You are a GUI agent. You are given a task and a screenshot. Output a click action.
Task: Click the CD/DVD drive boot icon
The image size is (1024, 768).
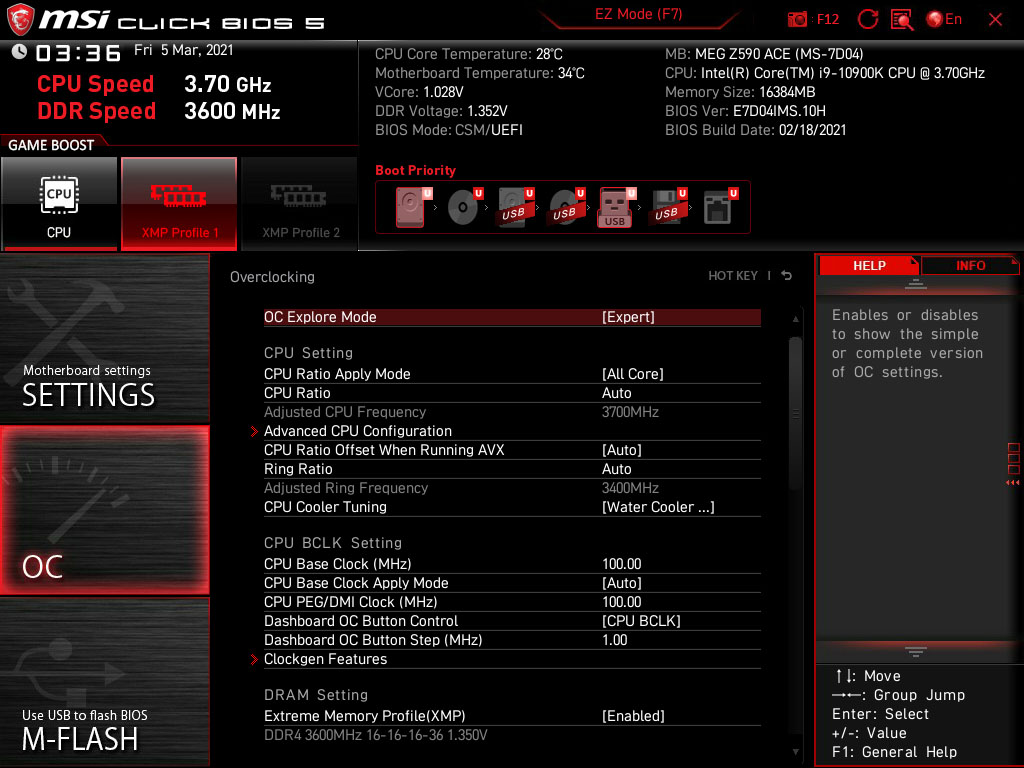click(x=462, y=205)
